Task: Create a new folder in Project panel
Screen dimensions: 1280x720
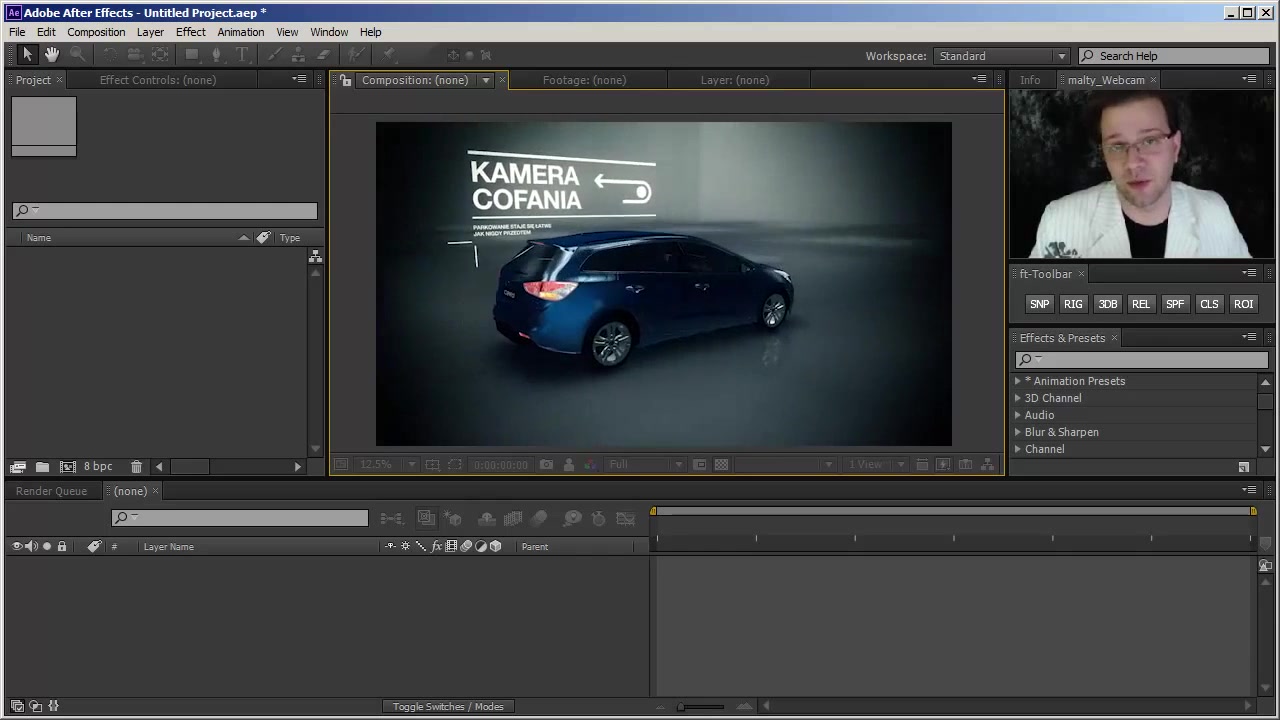Action: pyautogui.click(x=42, y=467)
